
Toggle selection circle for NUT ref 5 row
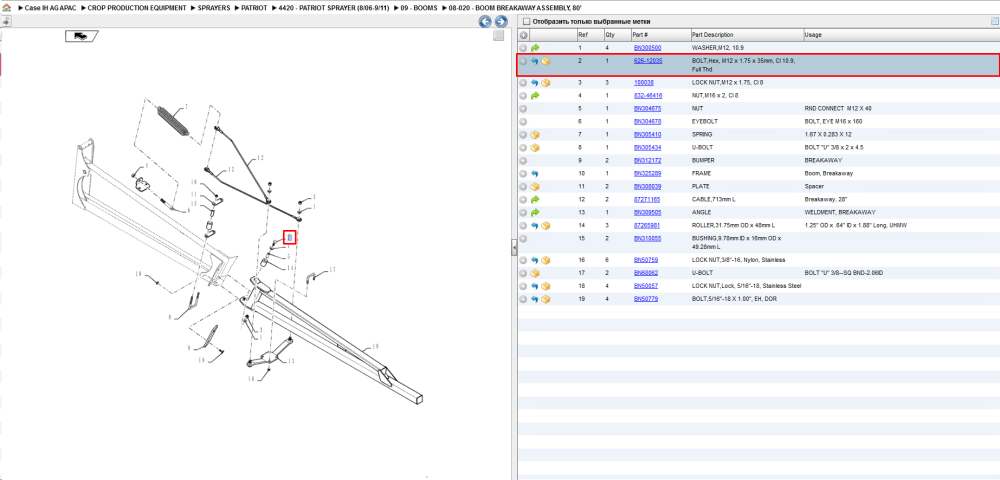524,109
